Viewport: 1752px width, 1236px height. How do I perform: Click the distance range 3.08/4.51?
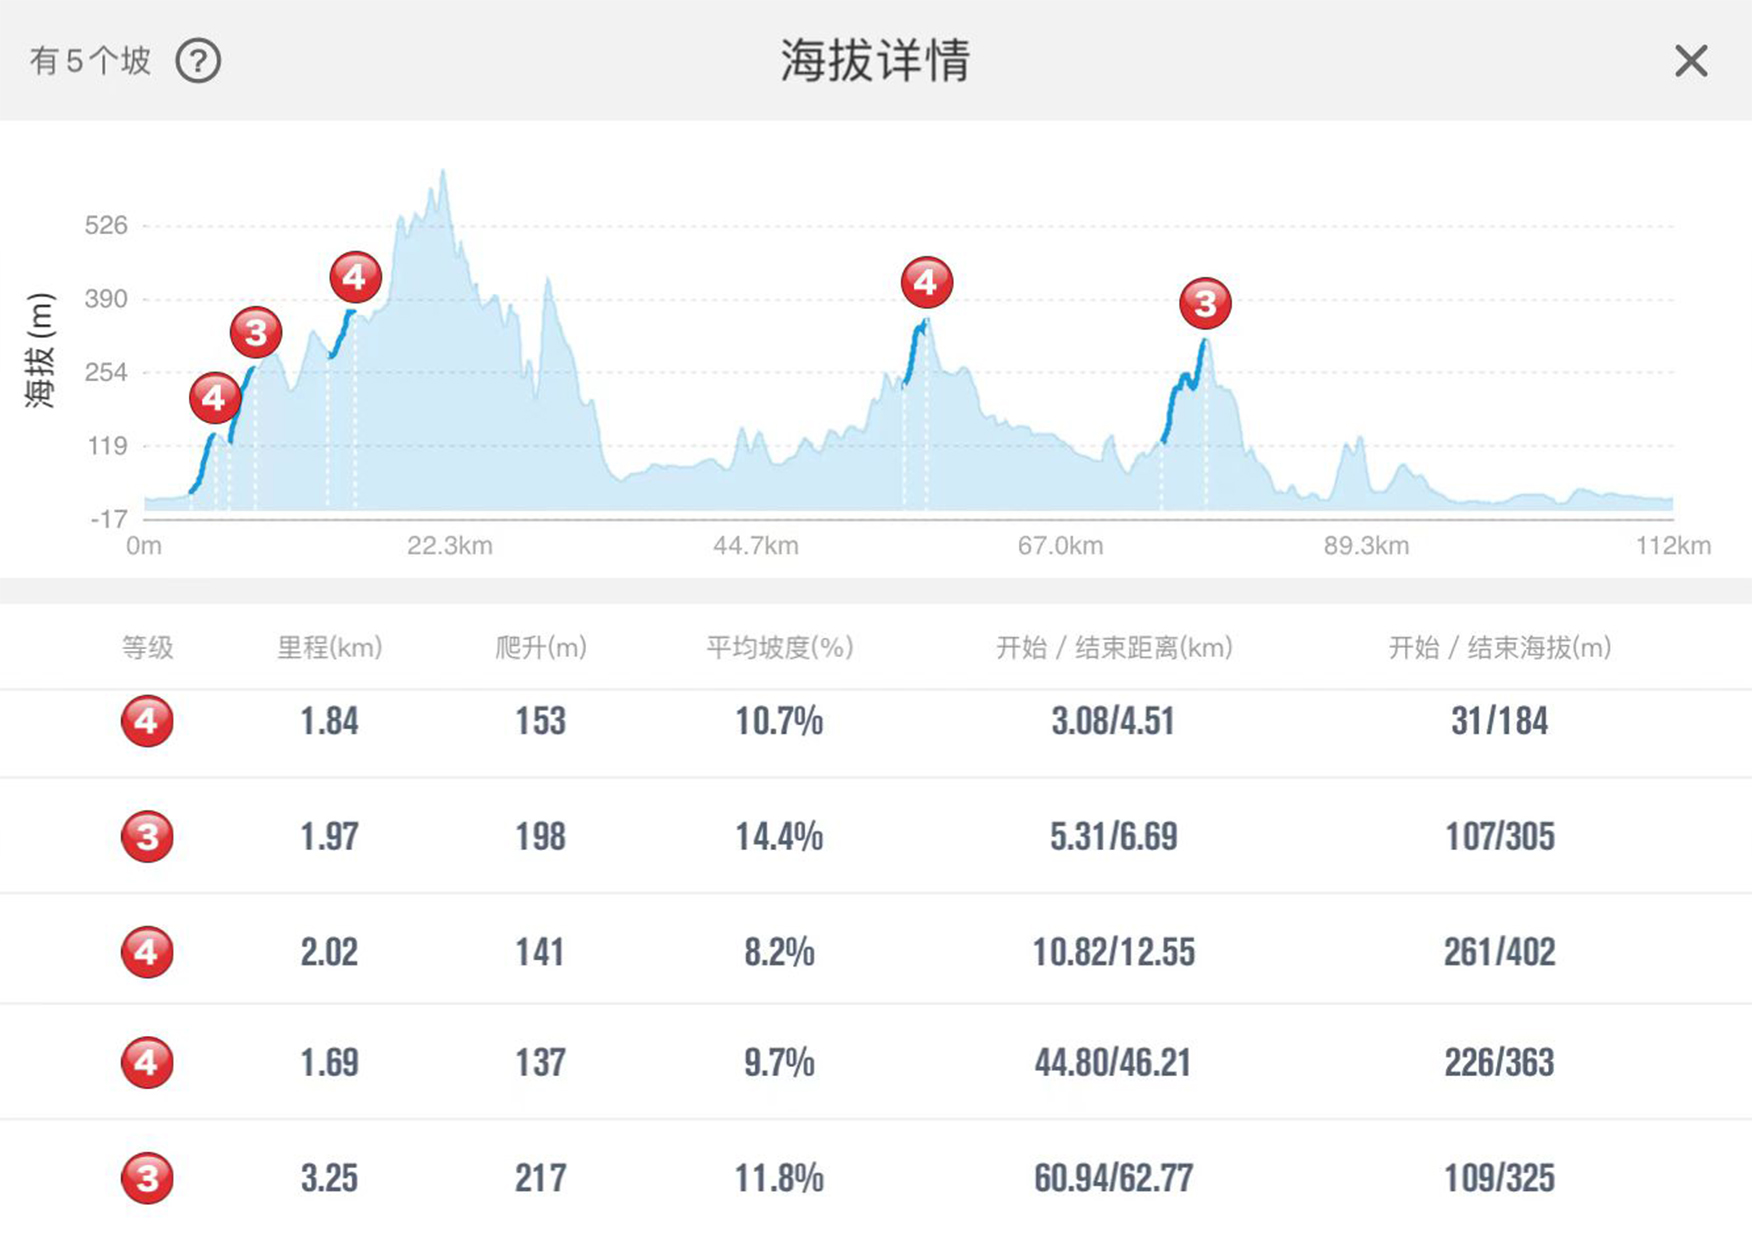tap(1113, 721)
